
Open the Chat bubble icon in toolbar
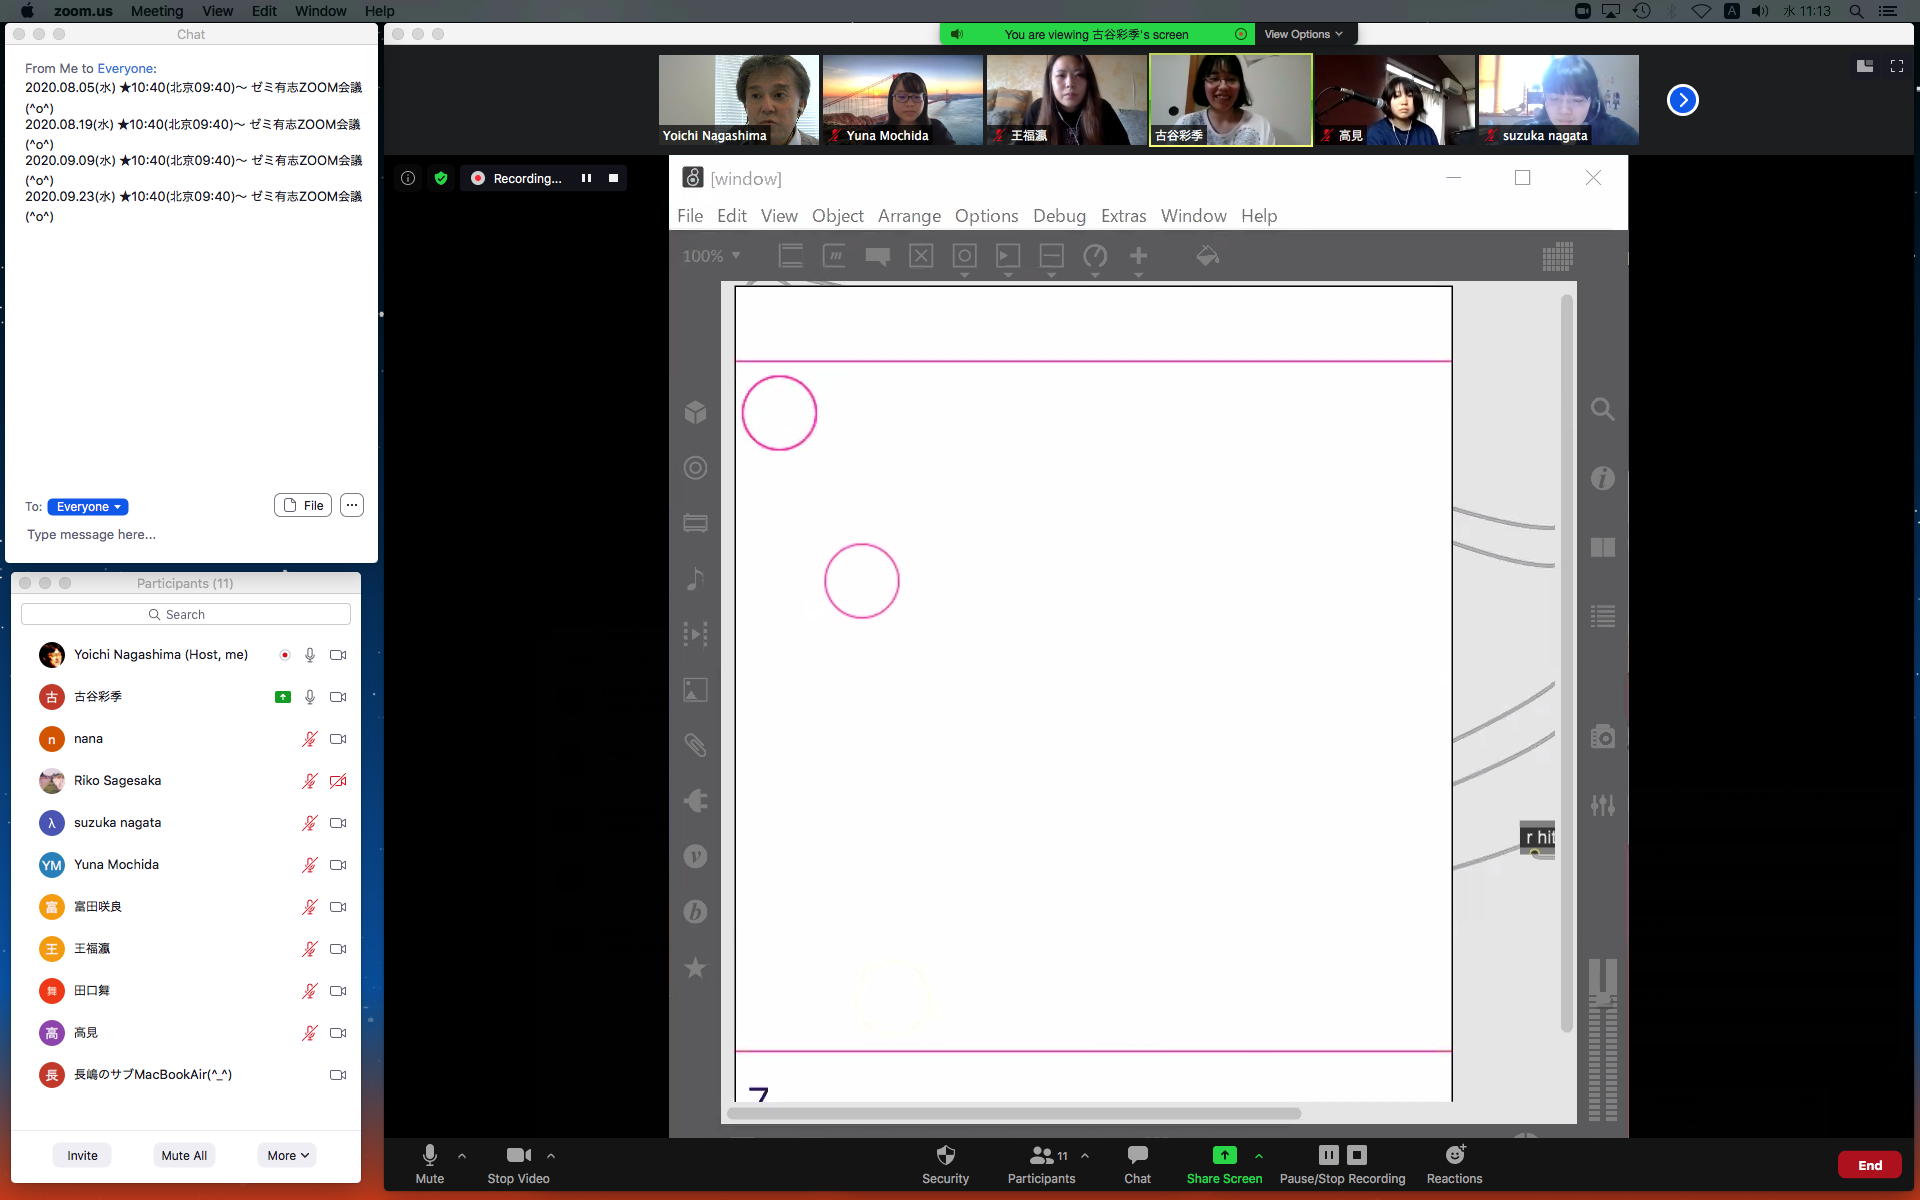1137,1156
